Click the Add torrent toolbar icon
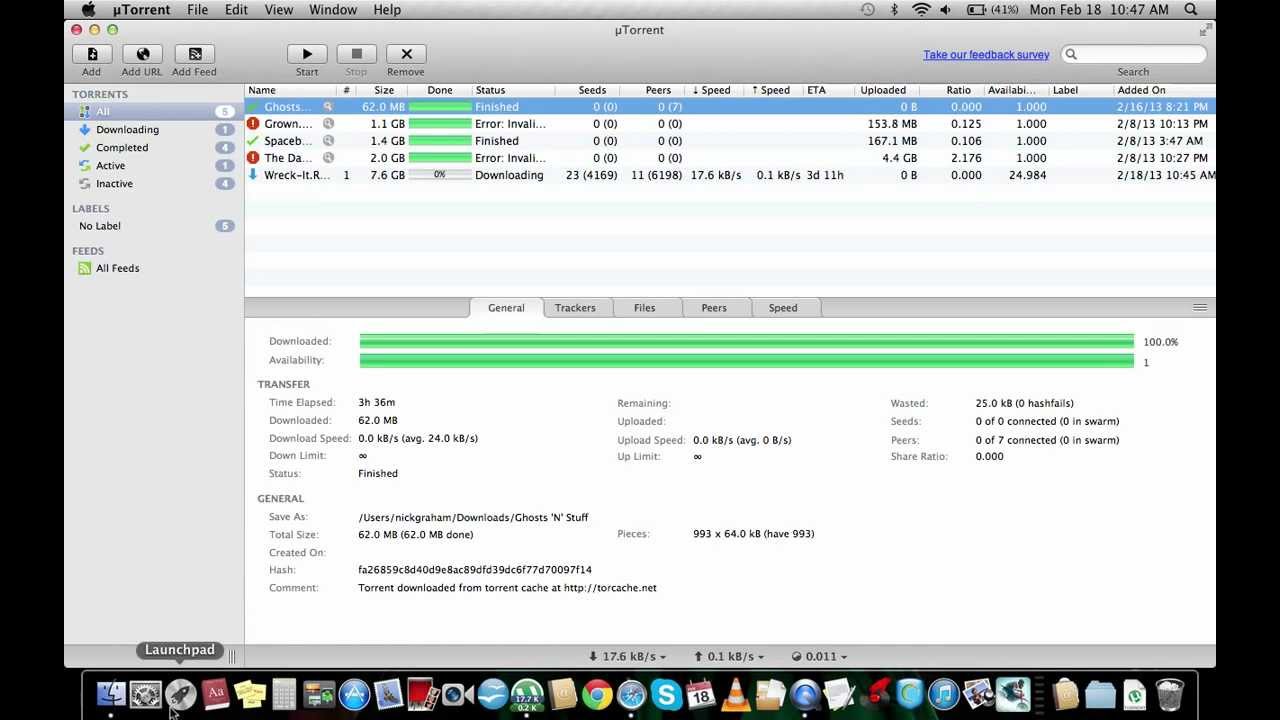The image size is (1280, 720). [x=92, y=54]
